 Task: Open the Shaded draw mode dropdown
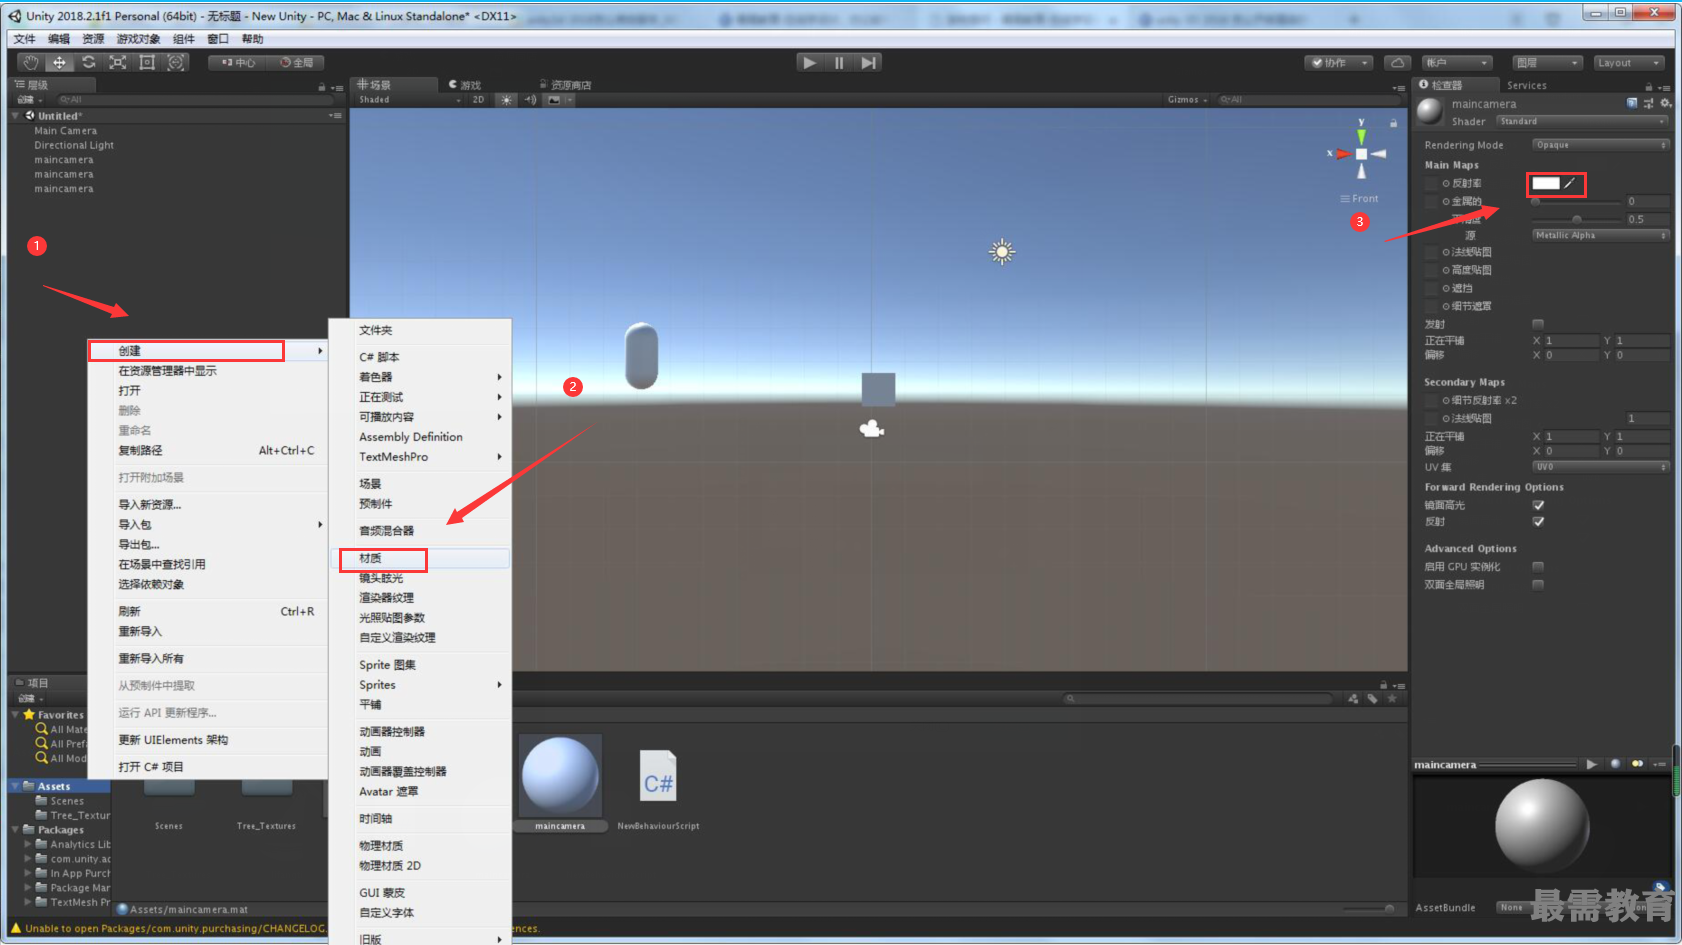point(410,100)
